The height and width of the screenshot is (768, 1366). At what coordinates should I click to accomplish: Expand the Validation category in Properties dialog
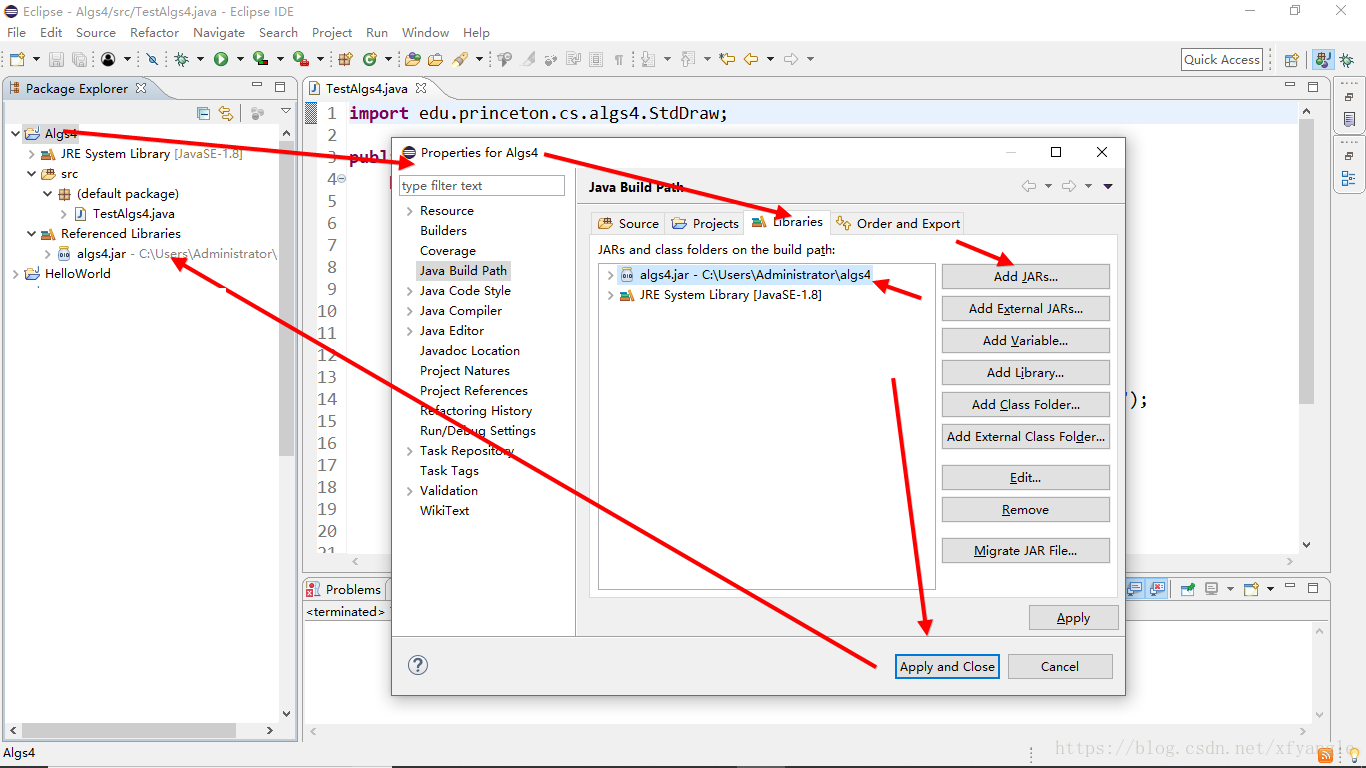[x=410, y=491]
